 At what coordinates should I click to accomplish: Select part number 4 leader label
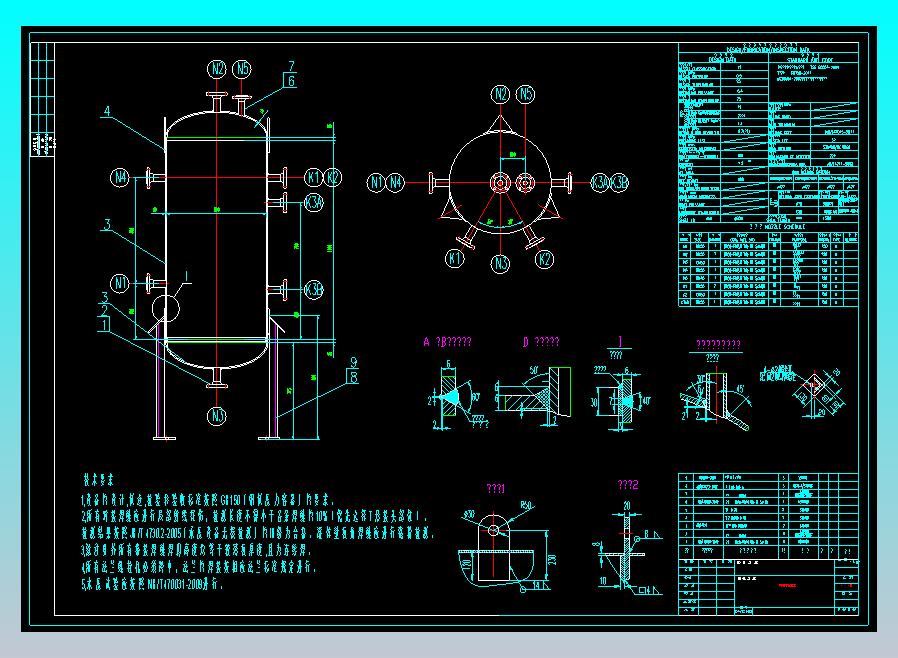[107, 111]
